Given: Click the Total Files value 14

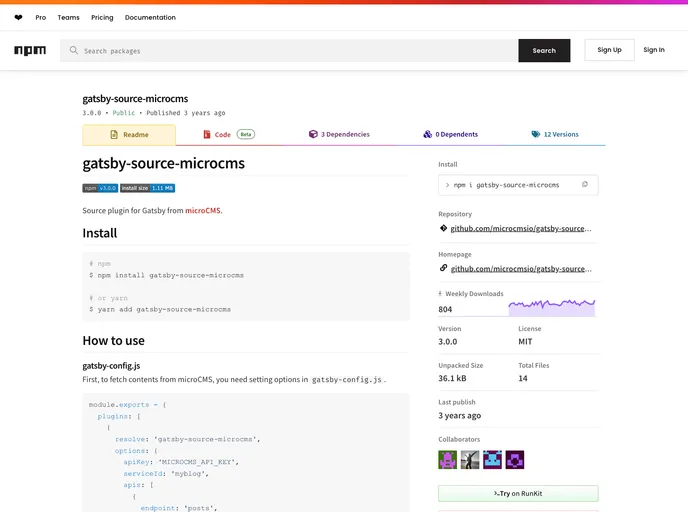Looking at the screenshot, I should coord(523,379).
